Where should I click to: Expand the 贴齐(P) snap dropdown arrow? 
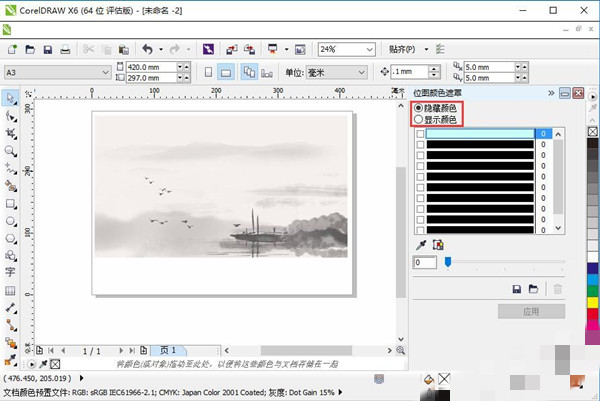point(426,49)
